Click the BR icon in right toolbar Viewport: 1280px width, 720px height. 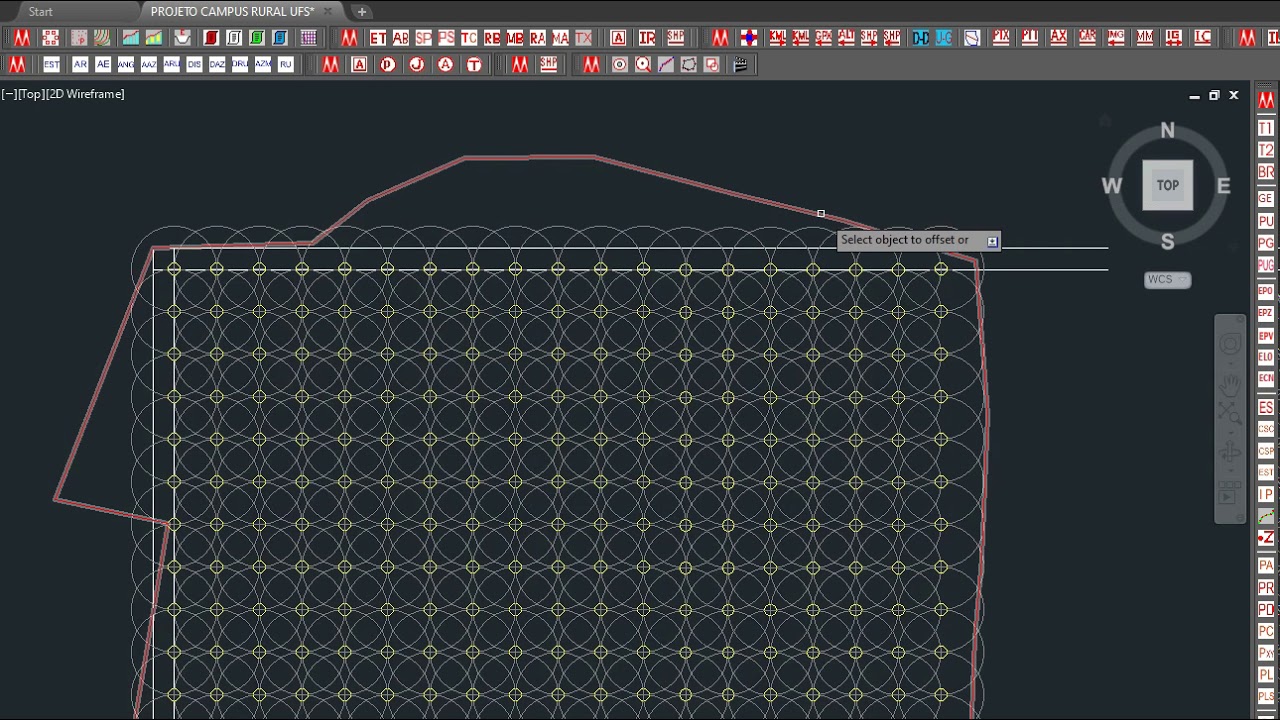pos(1266,173)
